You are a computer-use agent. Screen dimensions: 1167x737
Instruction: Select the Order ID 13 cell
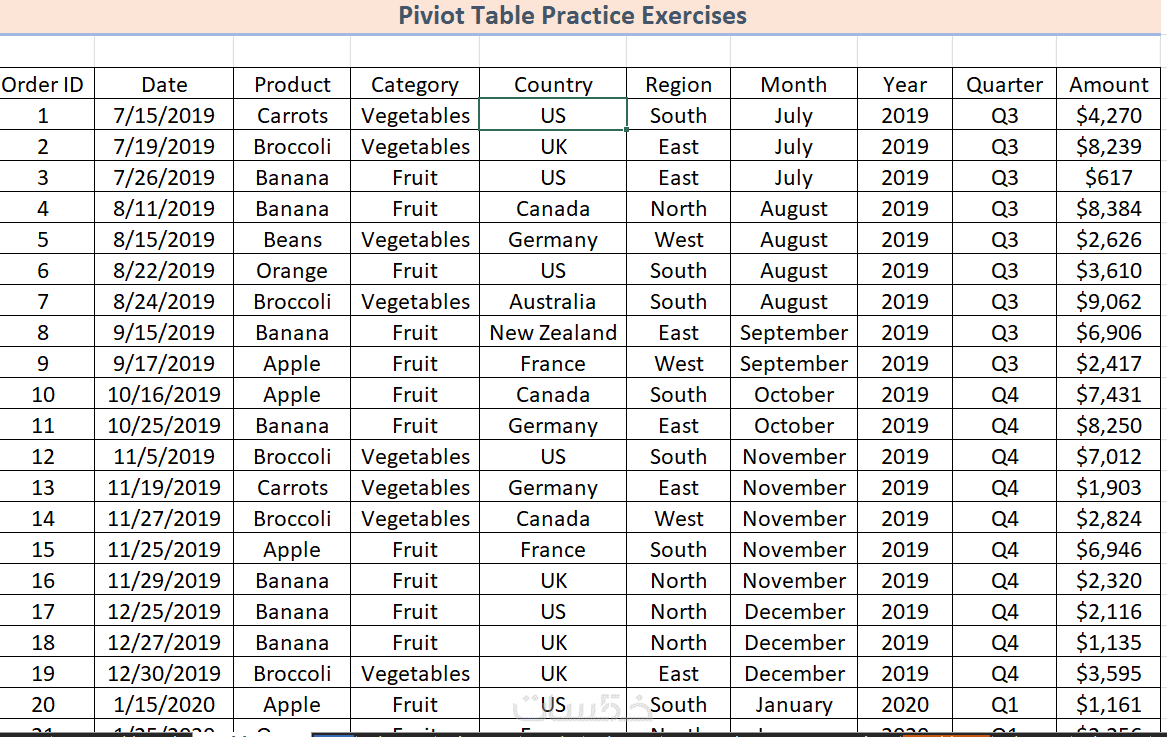click(43, 488)
